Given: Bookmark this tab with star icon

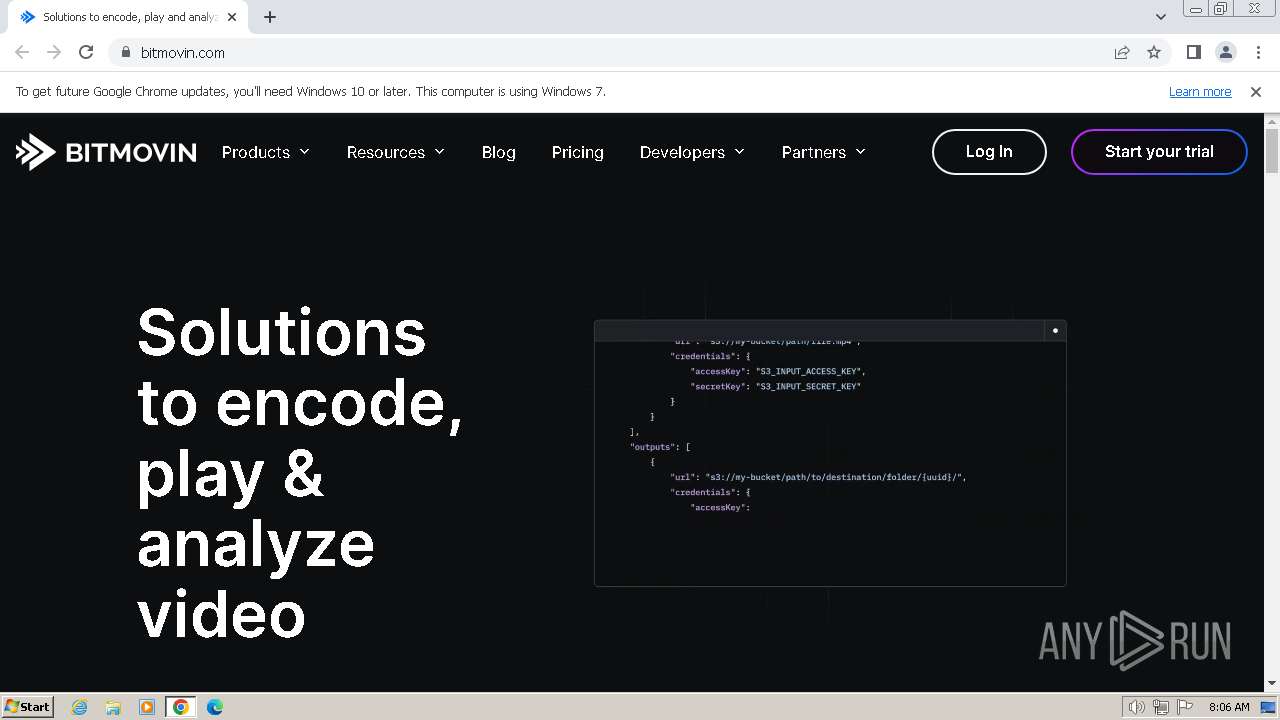Looking at the screenshot, I should (1154, 52).
